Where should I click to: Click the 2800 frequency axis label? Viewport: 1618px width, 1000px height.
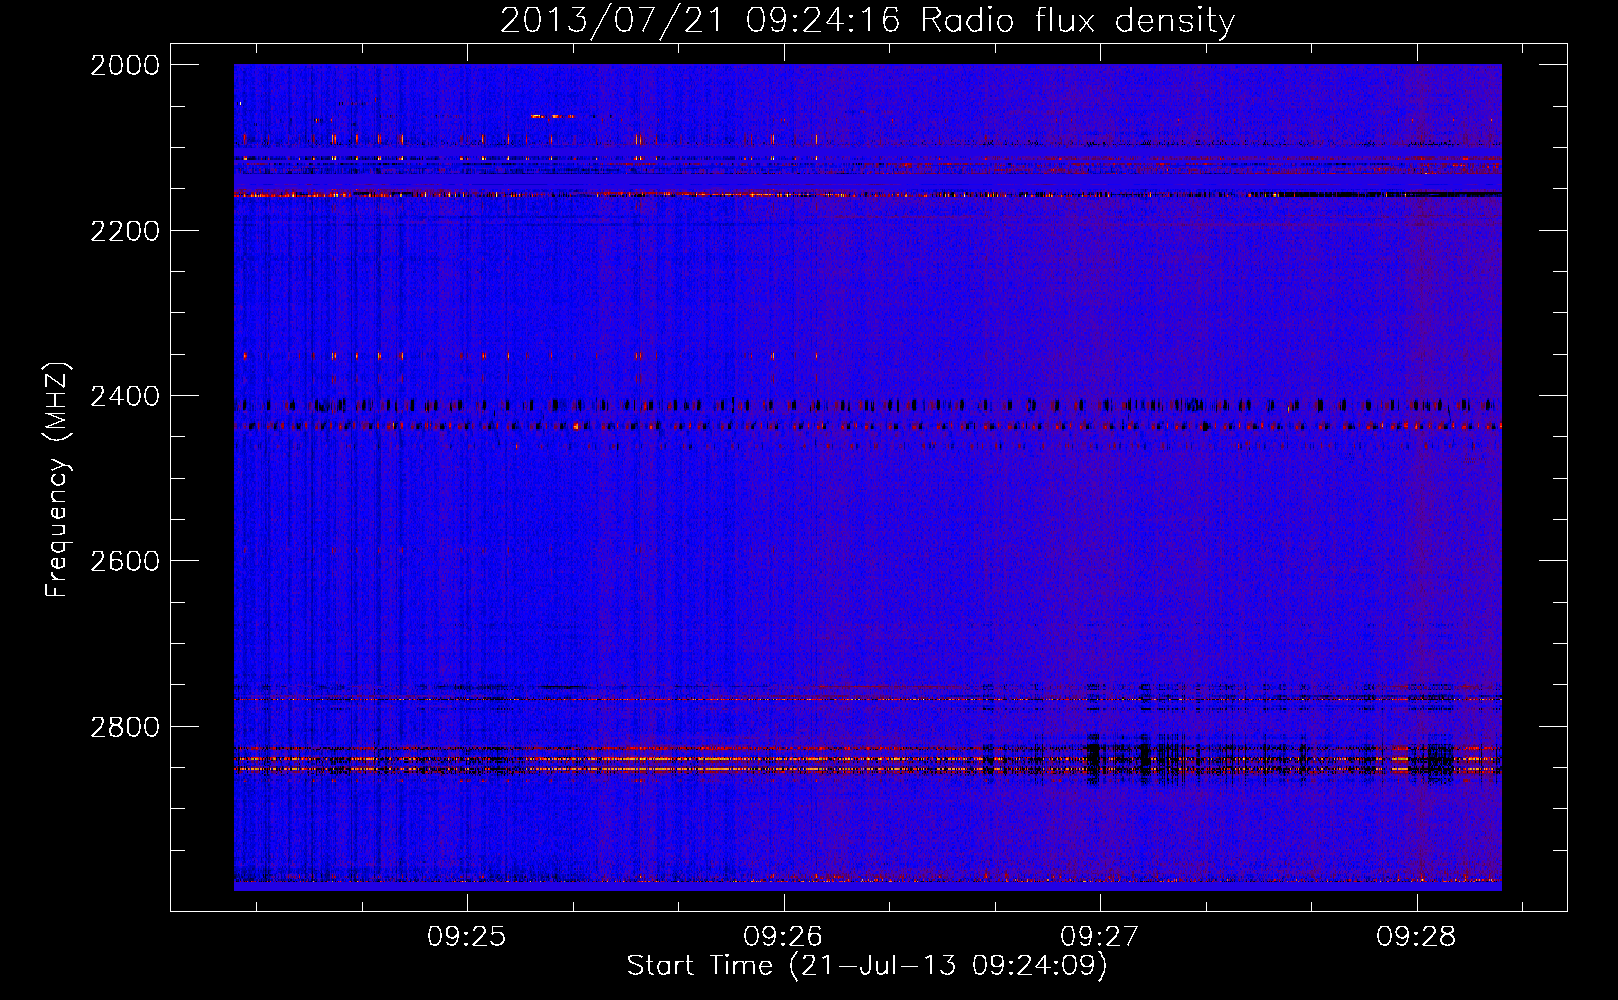[125, 726]
